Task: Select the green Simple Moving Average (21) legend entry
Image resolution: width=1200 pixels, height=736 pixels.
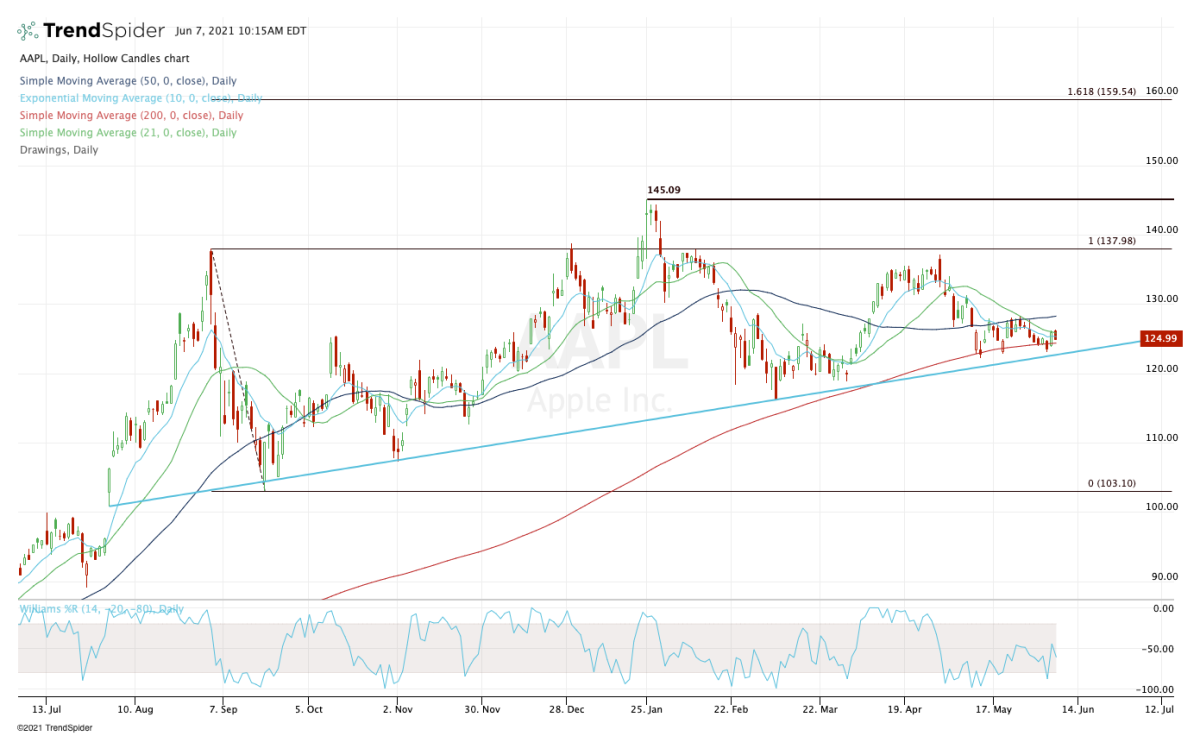Action: coord(128,132)
